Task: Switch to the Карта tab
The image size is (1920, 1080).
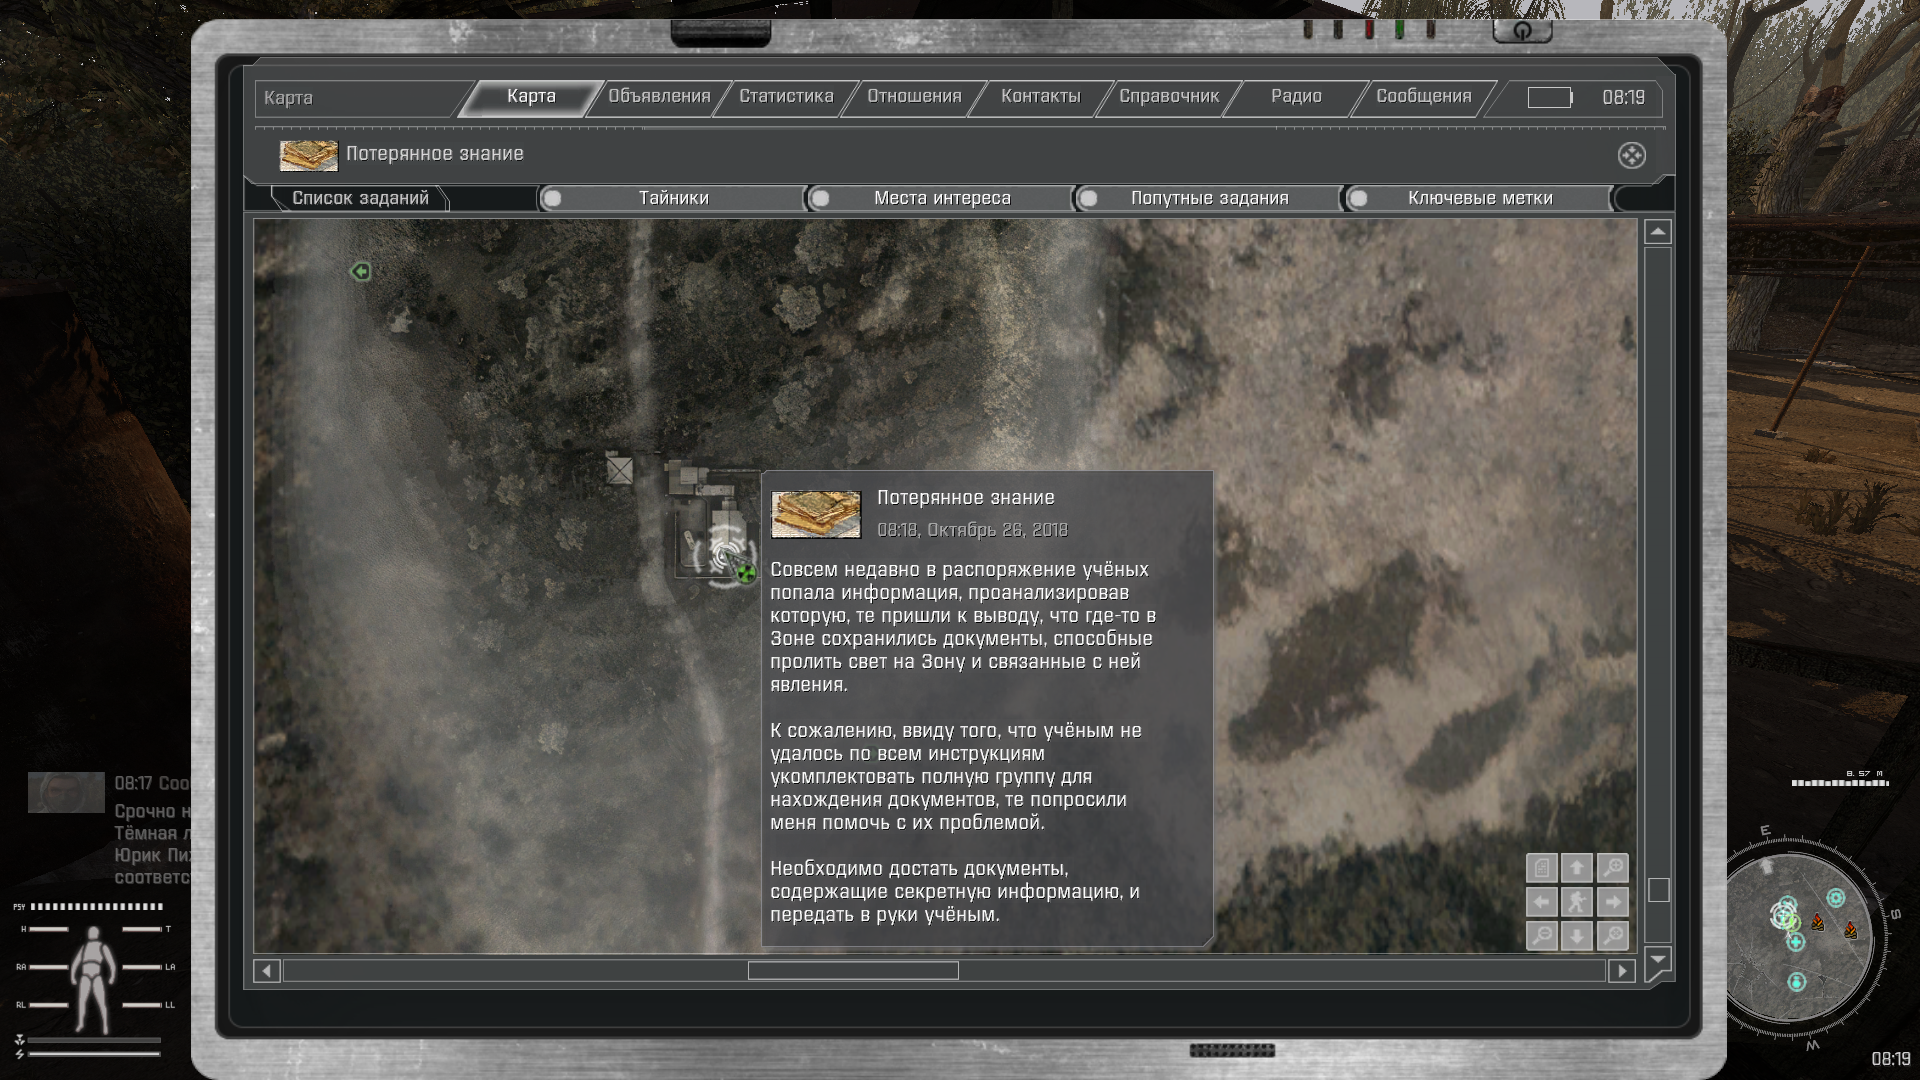Action: tap(531, 97)
